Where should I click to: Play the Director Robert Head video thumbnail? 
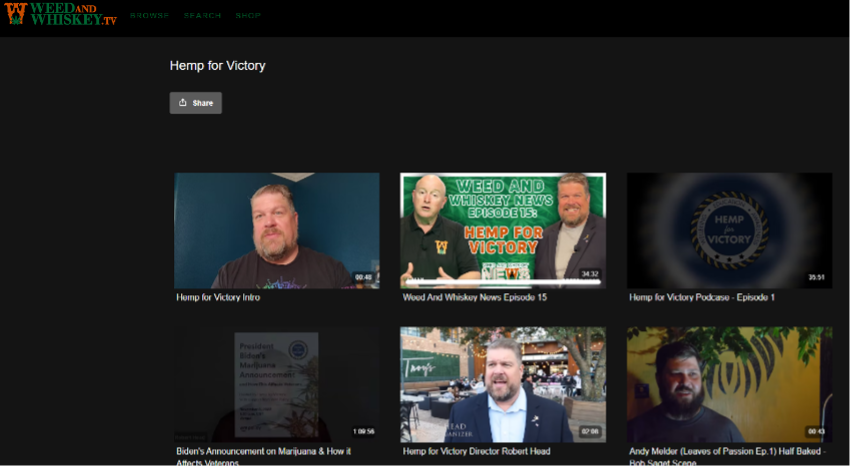pos(503,385)
